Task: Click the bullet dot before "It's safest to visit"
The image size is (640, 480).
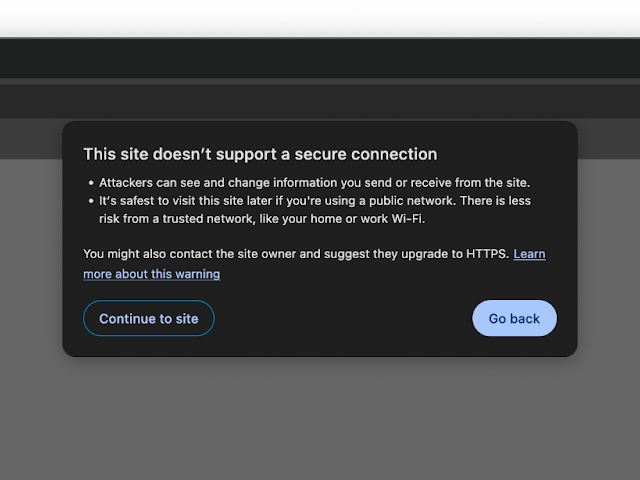Action: (91, 201)
